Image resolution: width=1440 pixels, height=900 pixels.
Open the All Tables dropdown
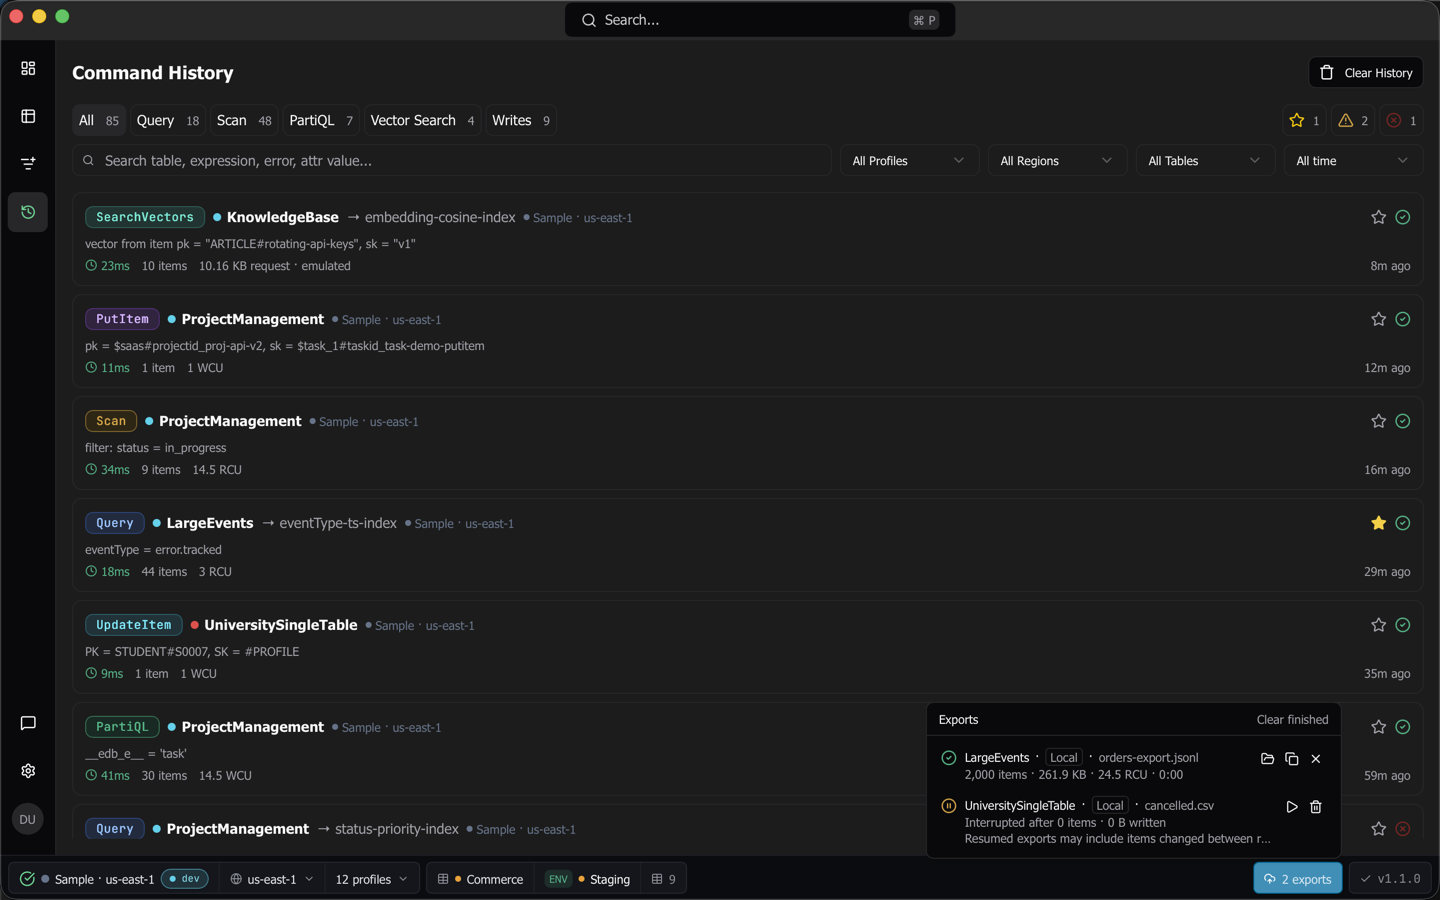tap(1204, 161)
